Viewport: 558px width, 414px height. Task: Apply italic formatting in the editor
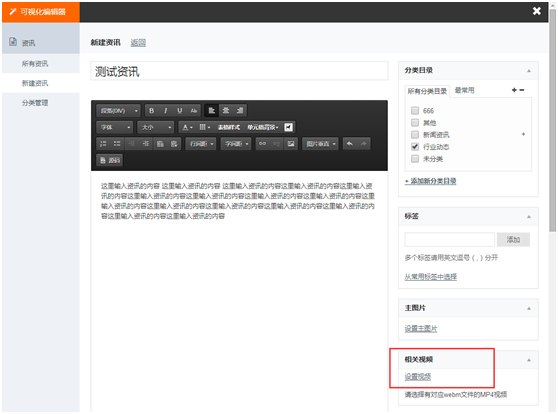click(165, 111)
